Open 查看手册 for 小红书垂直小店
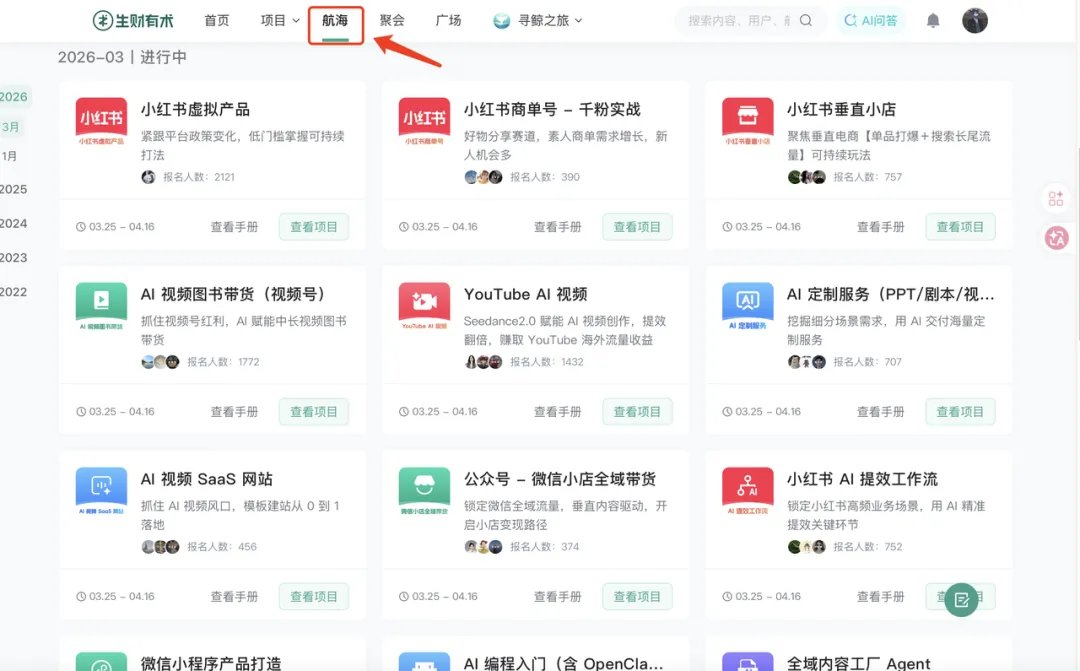Viewport: 1080px width, 671px height. pos(880,227)
